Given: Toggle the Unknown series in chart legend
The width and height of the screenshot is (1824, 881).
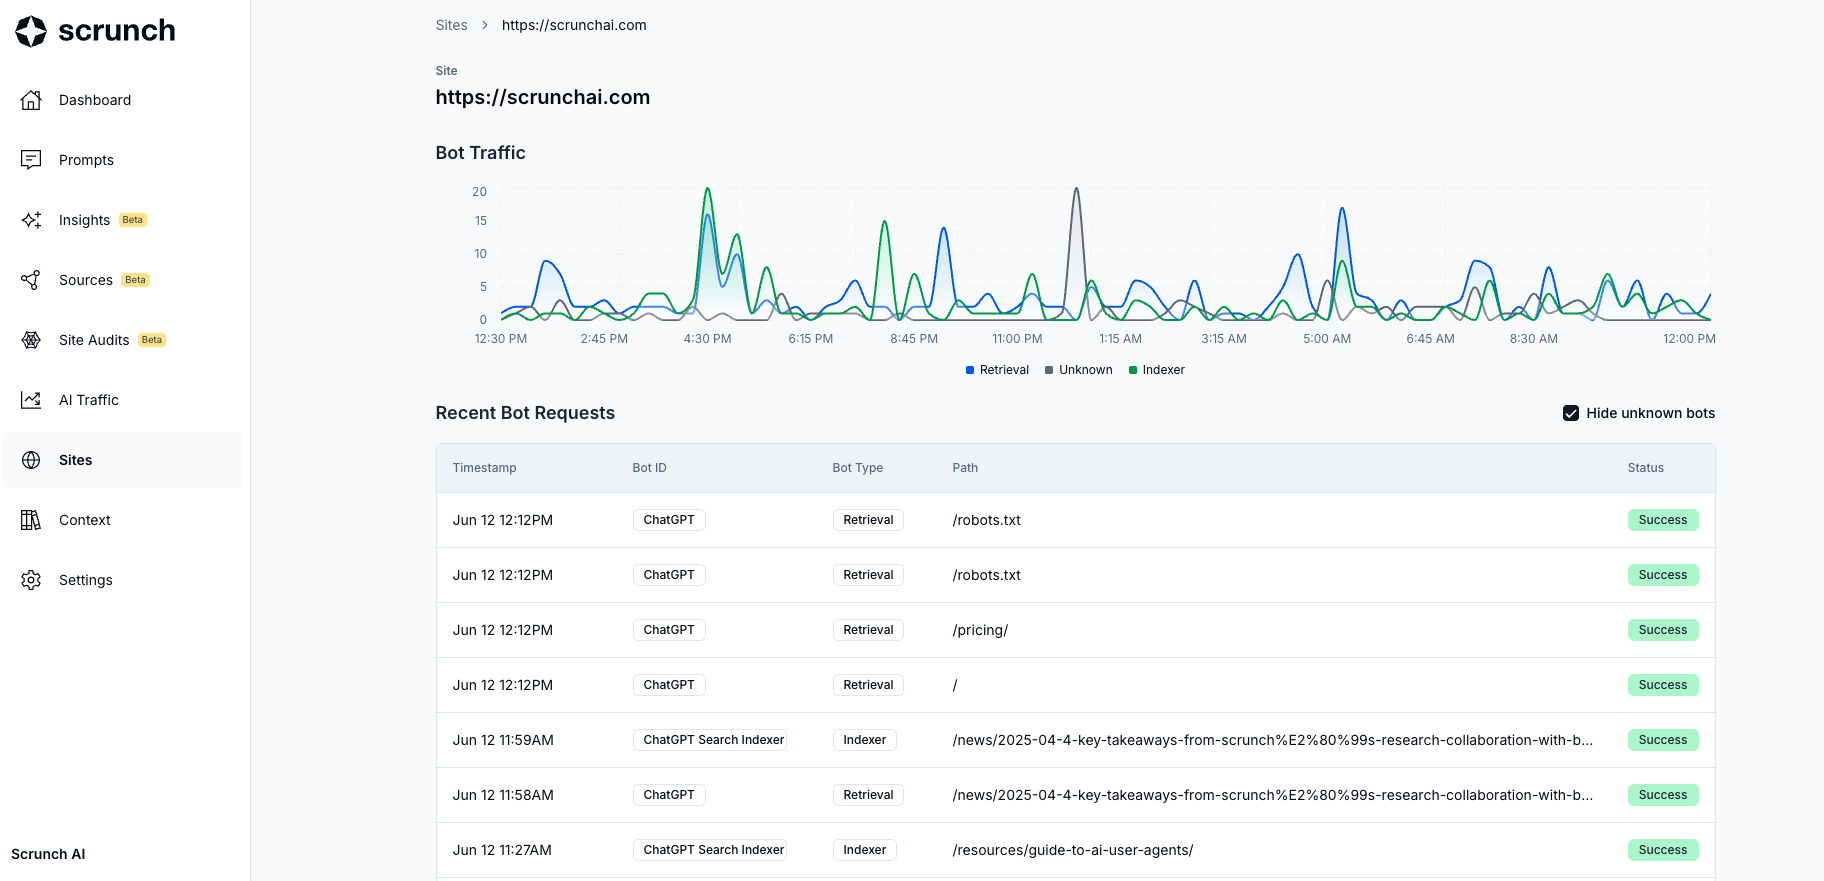Looking at the screenshot, I should tap(1078, 370).
